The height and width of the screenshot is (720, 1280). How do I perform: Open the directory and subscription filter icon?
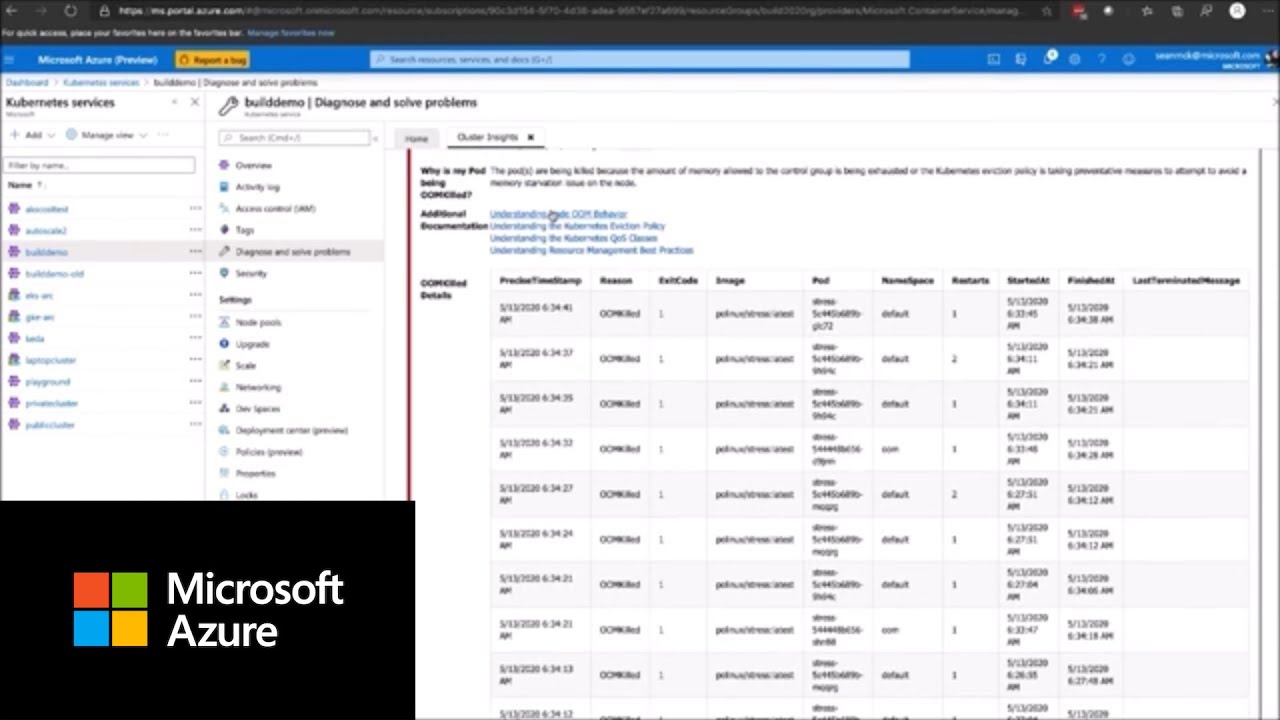pyautogui.click(x=1020, y=60)
